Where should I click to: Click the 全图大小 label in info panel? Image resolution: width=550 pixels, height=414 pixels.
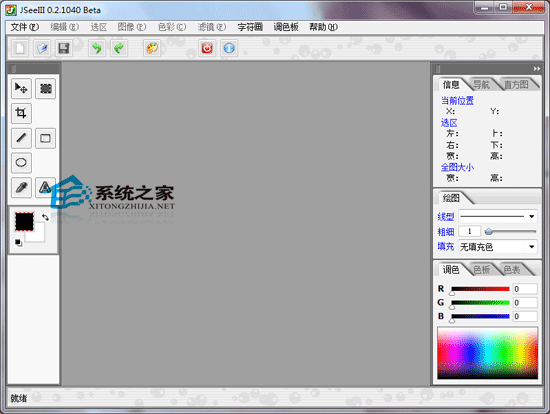(457, 167)
